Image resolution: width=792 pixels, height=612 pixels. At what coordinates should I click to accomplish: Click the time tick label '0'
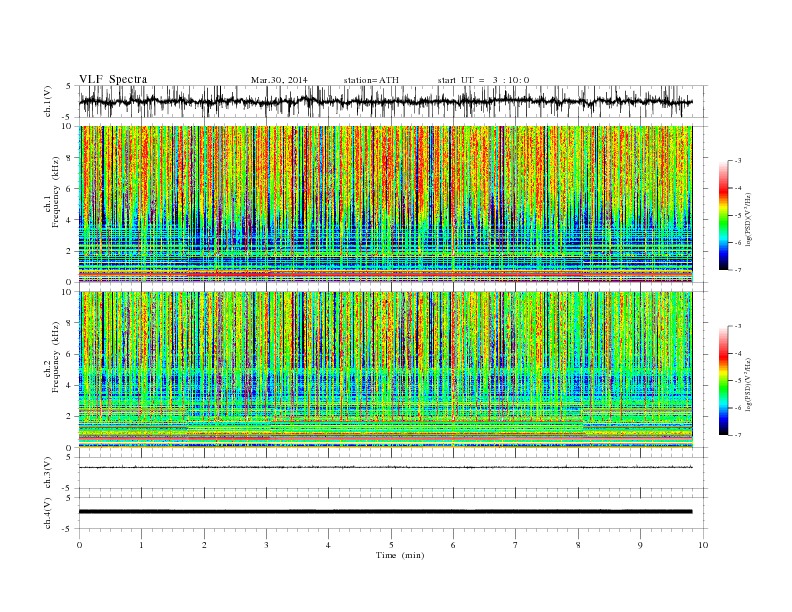[79, 545]
